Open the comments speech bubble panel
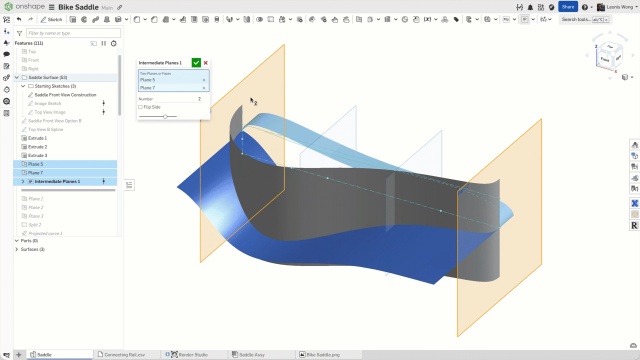This screenshot has height=360, width=640. [x=7, y=54]
